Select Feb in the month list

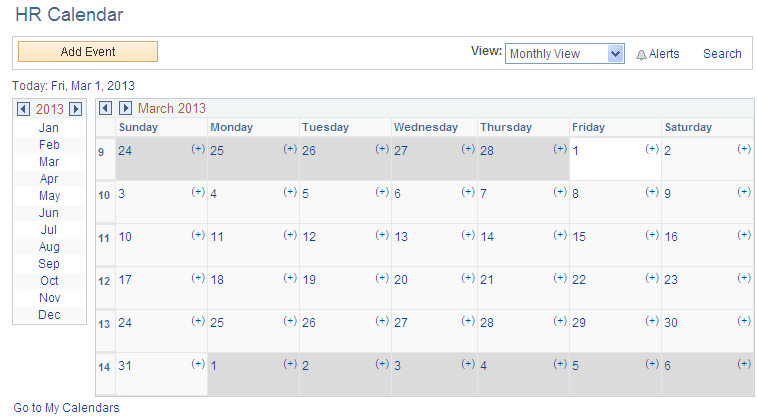(49, 145)
